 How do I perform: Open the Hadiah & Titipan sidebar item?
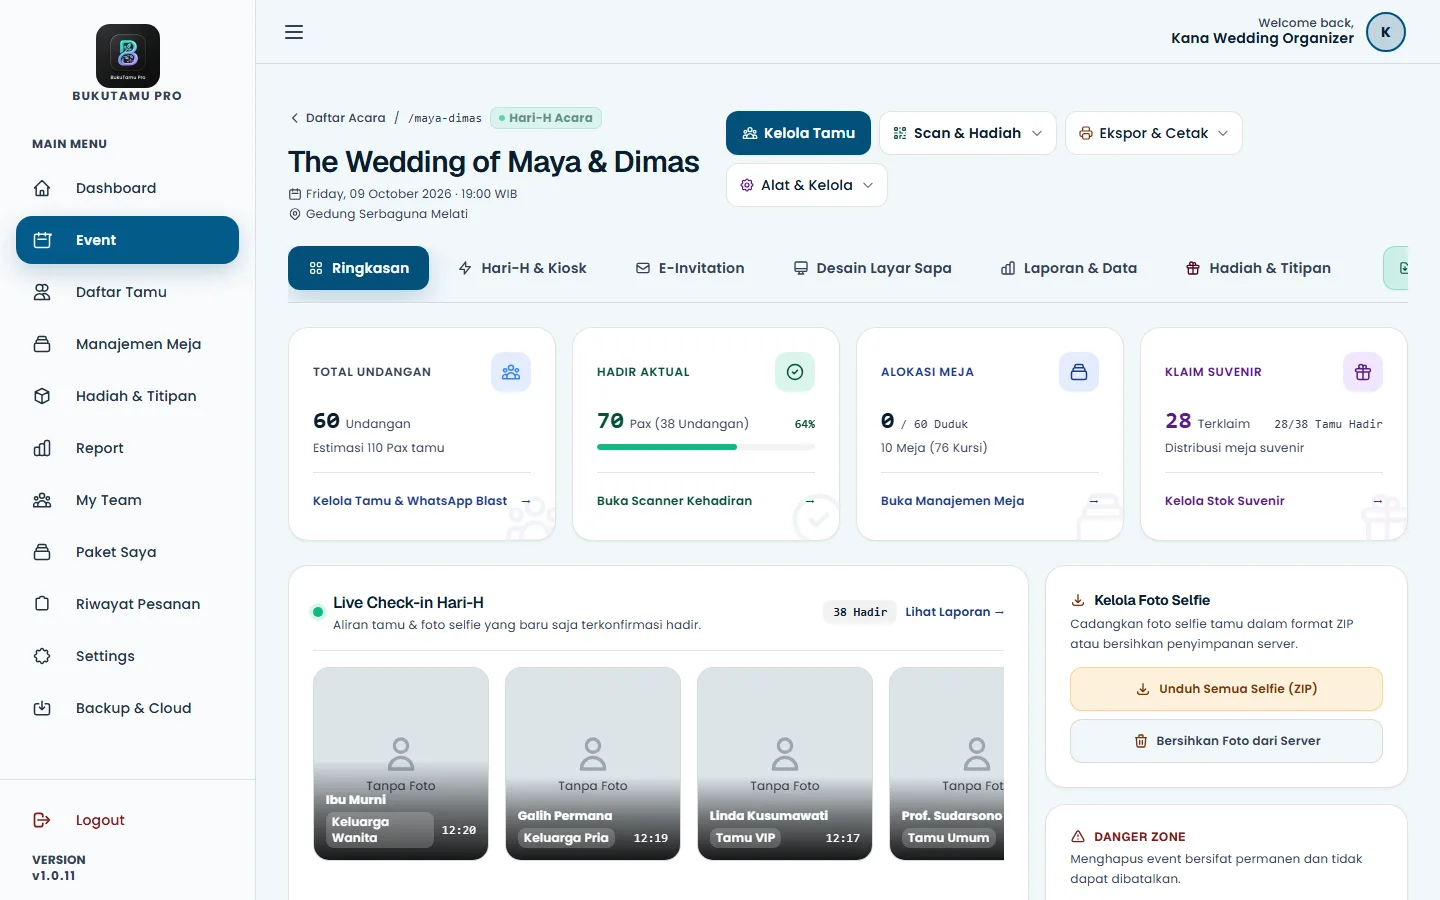tap(128, 396)
